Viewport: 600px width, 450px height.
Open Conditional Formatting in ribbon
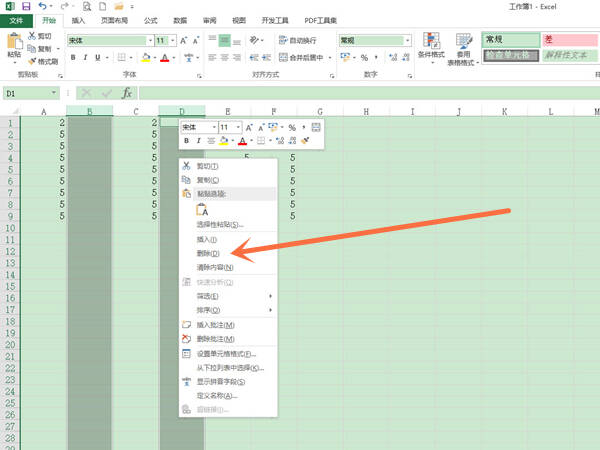pyautogui.click(x=431, y=48)
